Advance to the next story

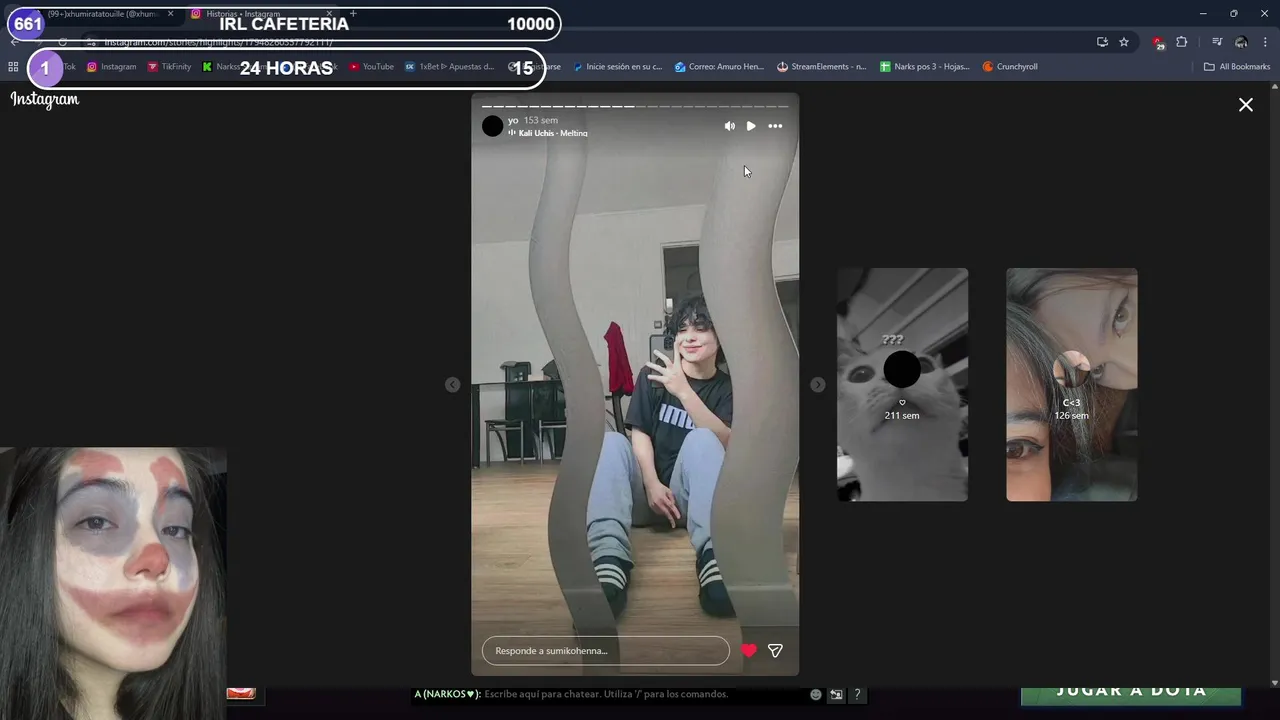(x=818, y=385)
